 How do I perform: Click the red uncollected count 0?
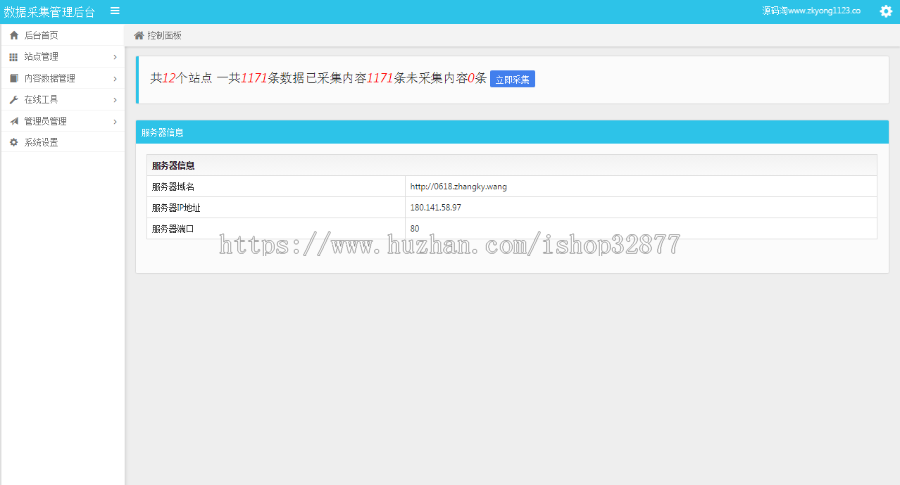[x=471, y=78]
